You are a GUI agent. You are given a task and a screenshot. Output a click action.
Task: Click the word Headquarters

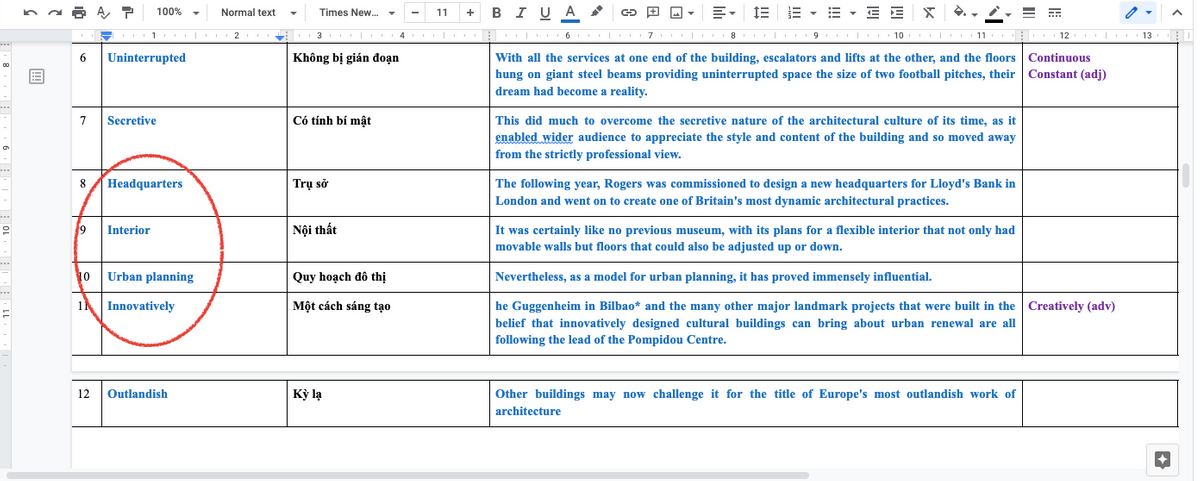click(145, 184)
